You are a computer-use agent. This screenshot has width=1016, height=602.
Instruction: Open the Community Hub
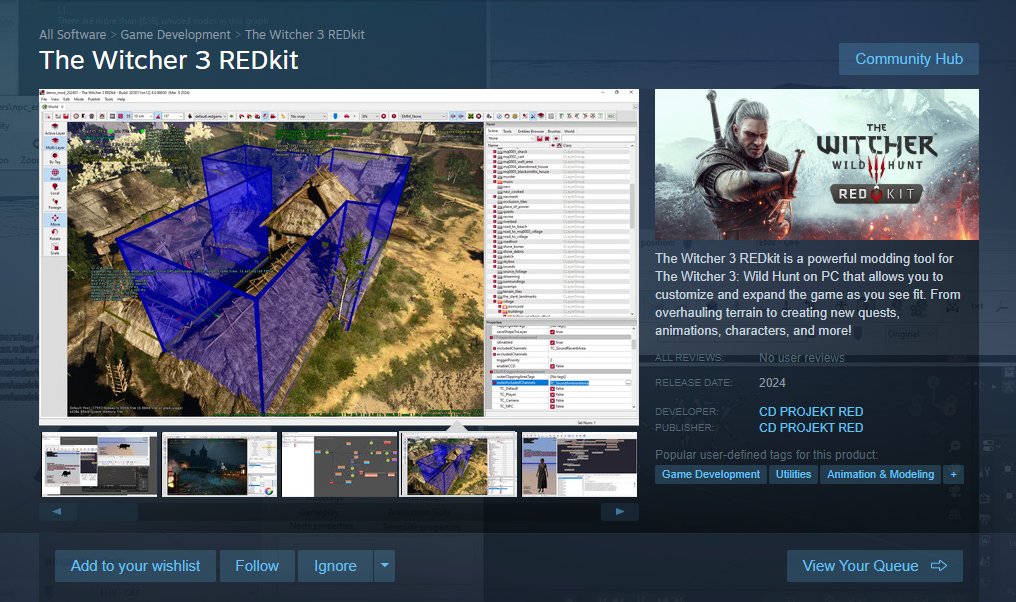908,59
